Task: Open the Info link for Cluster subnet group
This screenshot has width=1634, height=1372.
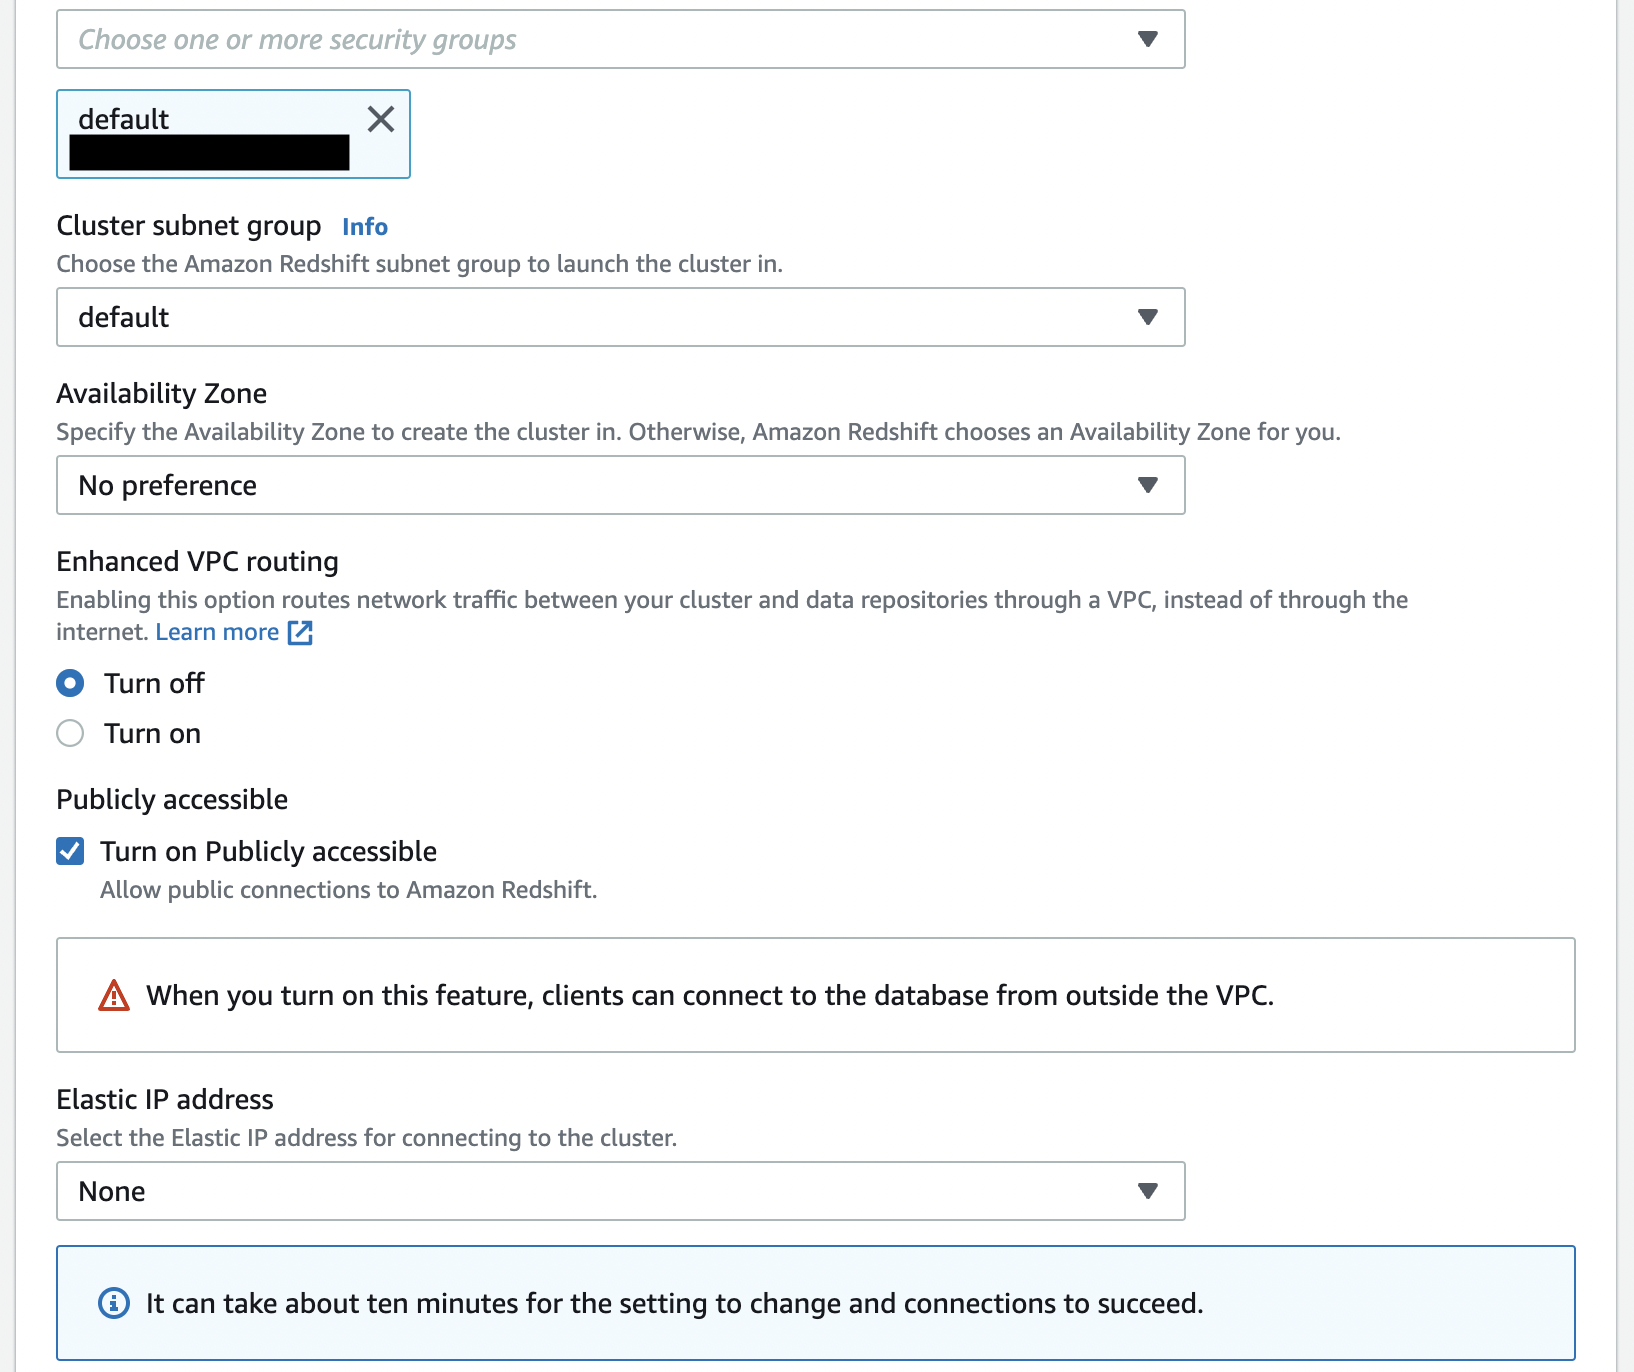Action: pyautogui.click(x=365, y=226)
